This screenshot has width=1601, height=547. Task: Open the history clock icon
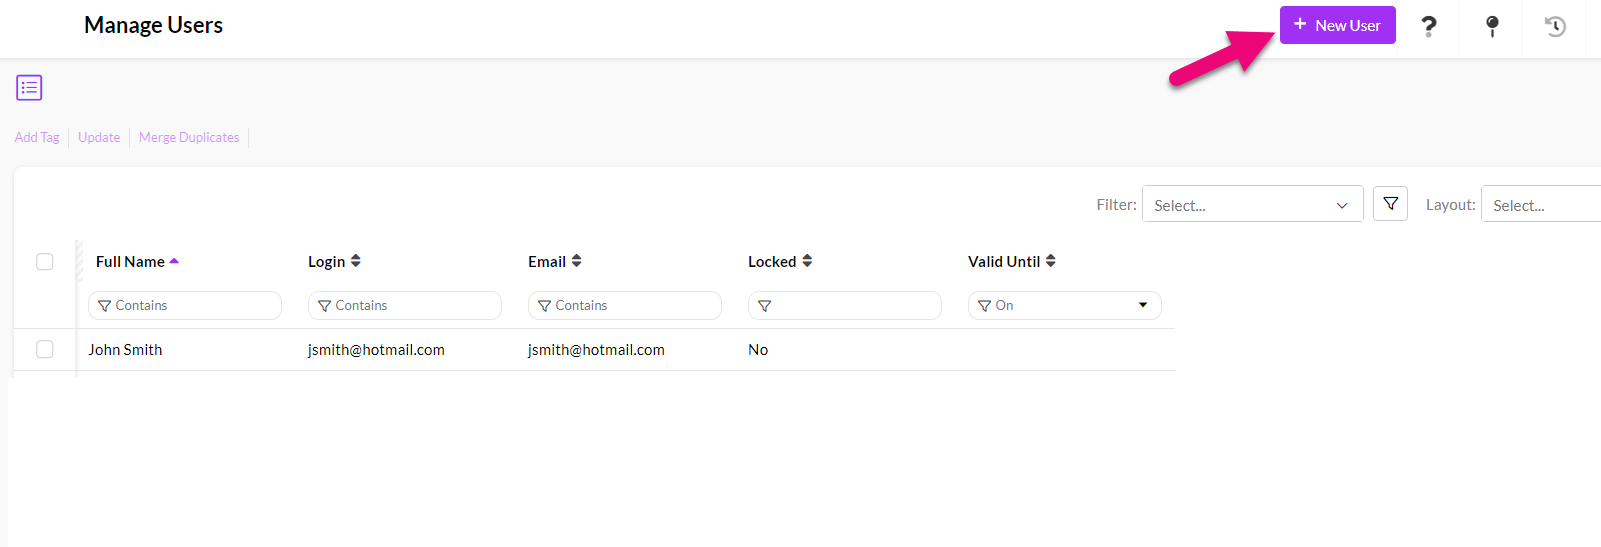point(1555,26)
